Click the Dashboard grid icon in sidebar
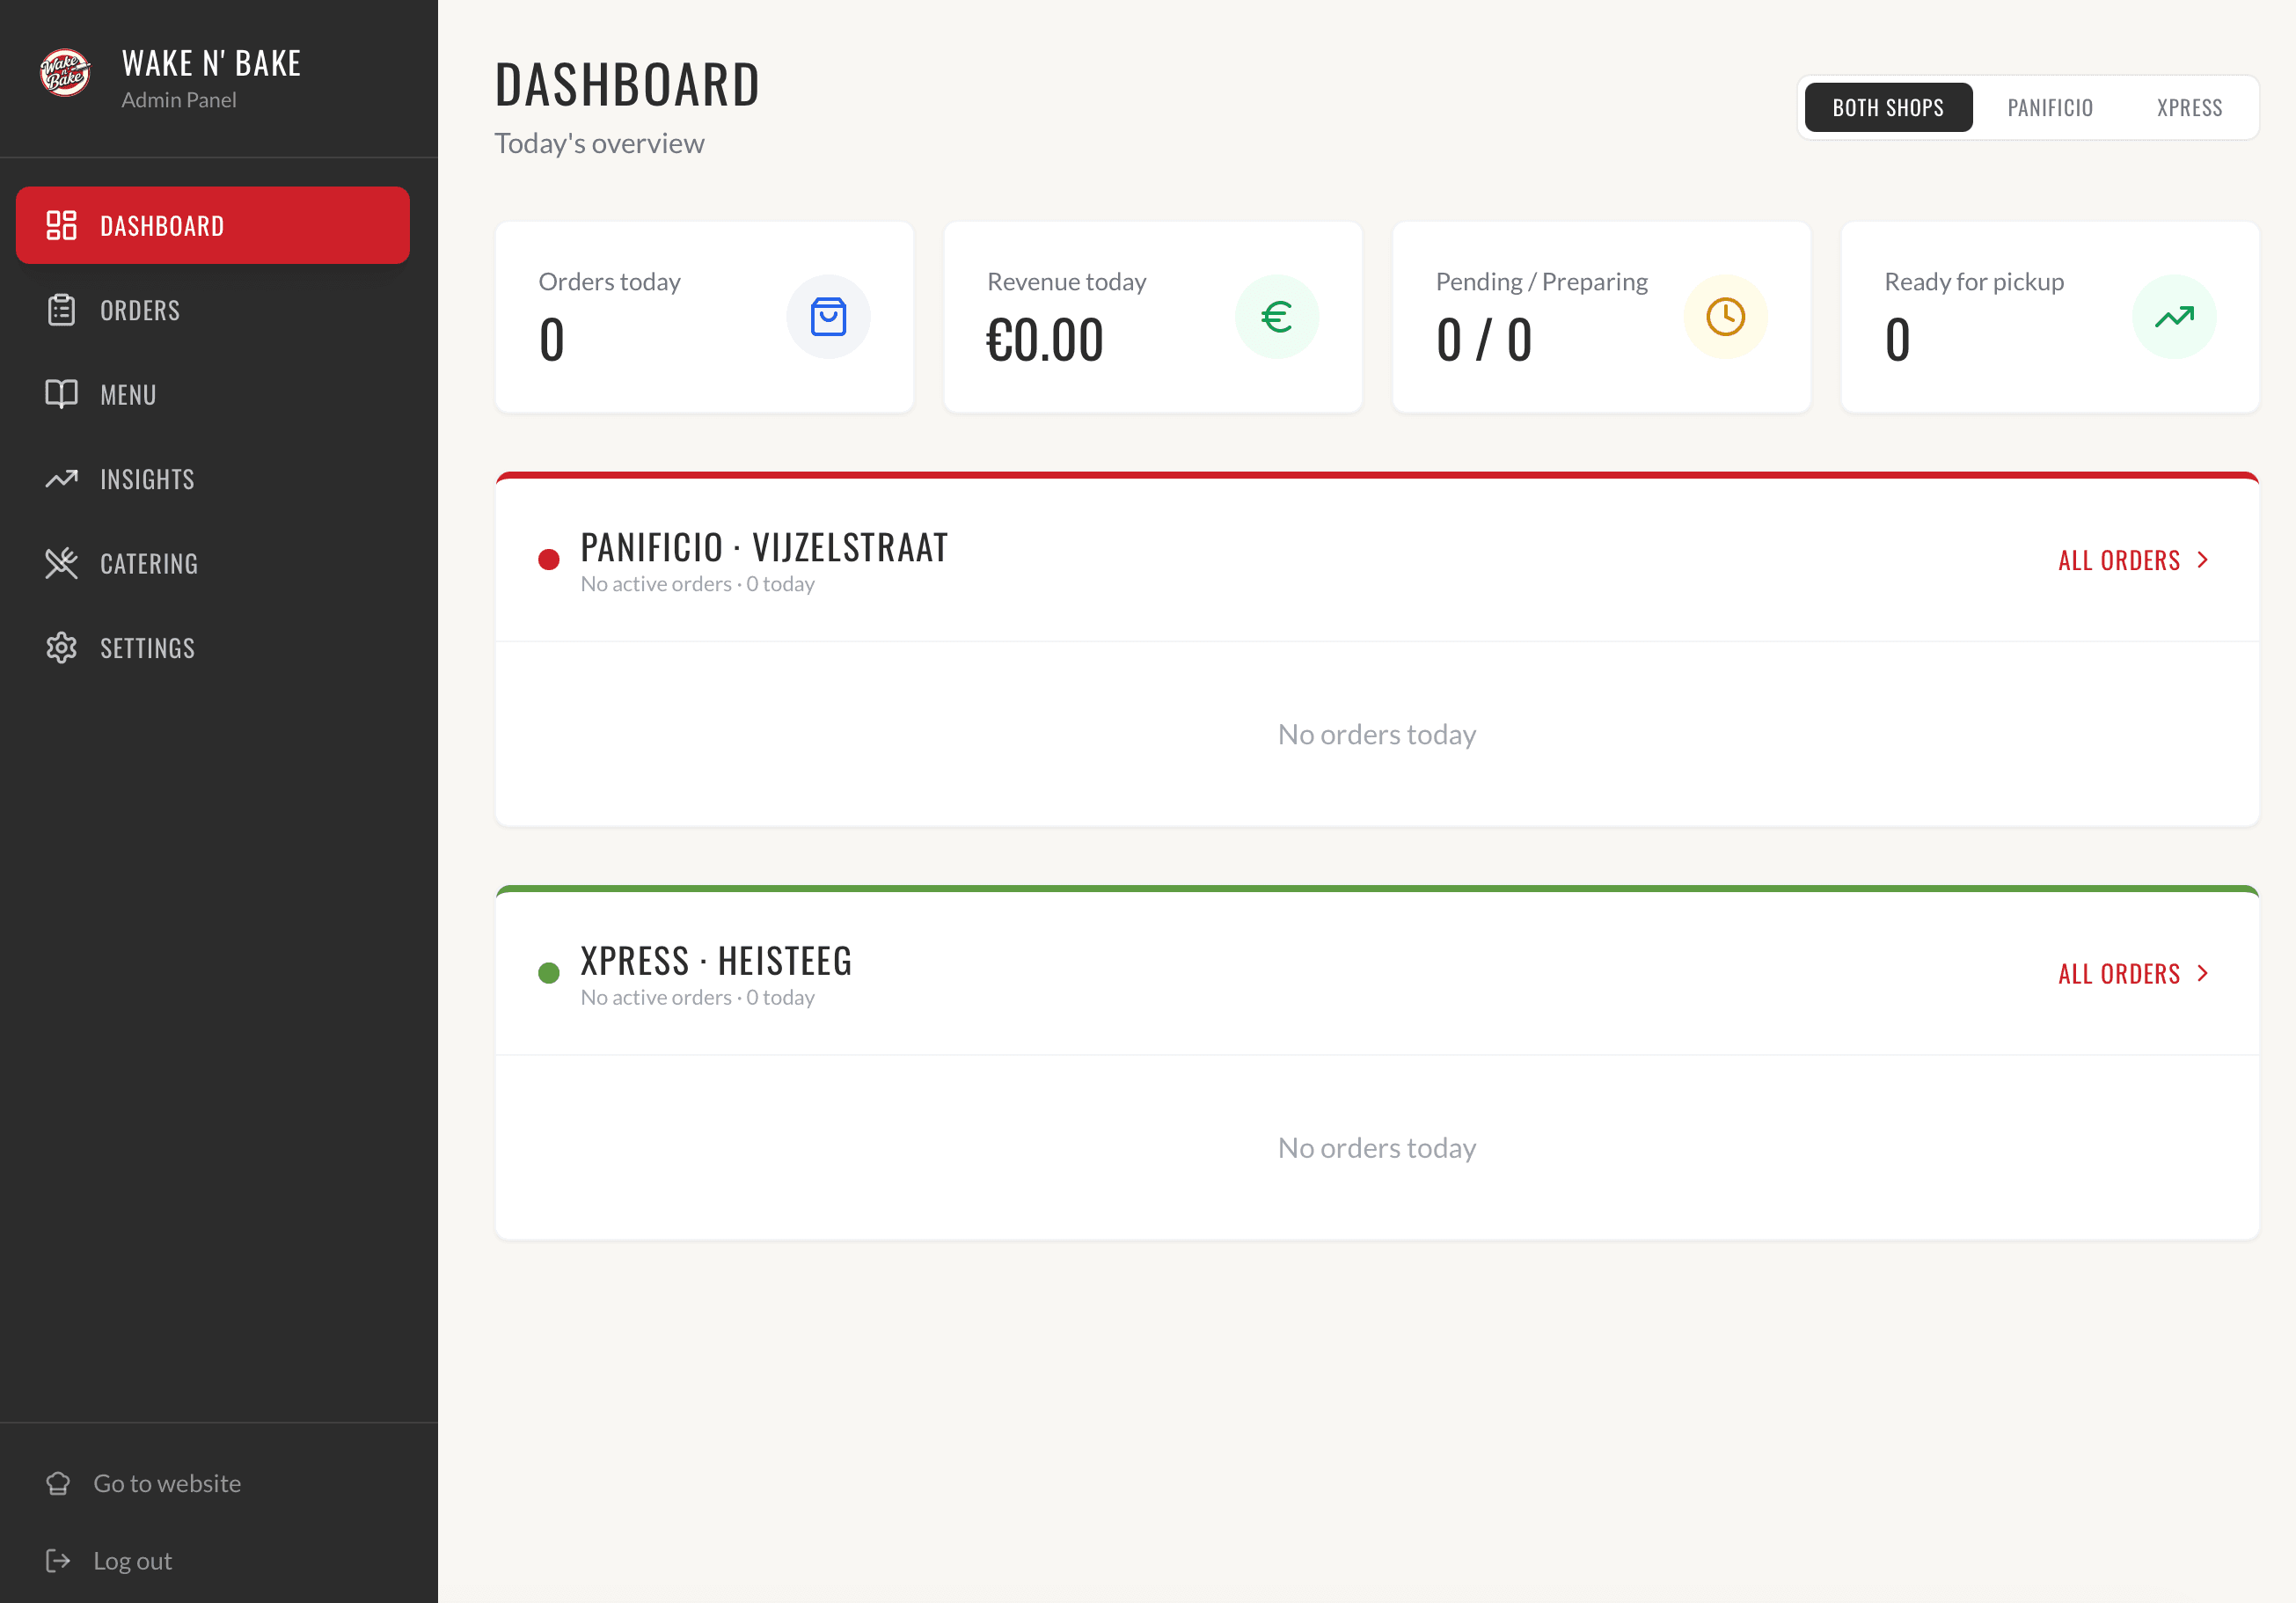2296x1603 pixels. [x=61, y=225]
